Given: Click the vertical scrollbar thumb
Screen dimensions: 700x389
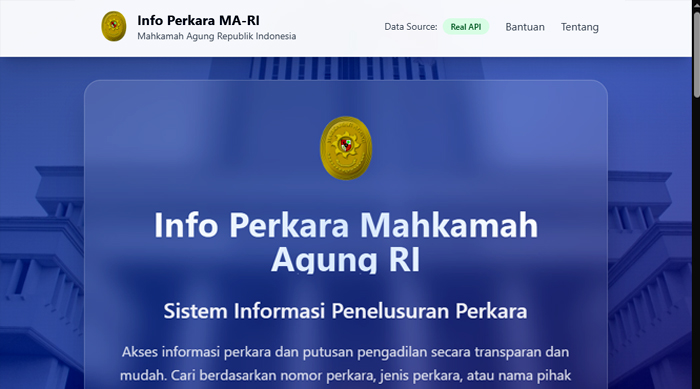Looking at the screenshot, I should (696, 54).
